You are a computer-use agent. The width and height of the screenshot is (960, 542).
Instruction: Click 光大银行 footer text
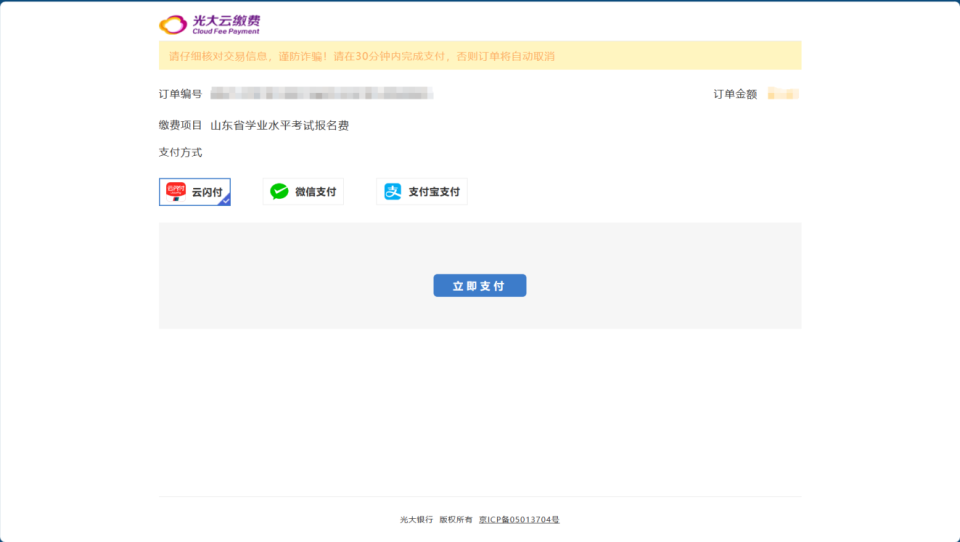coord(416,519)
